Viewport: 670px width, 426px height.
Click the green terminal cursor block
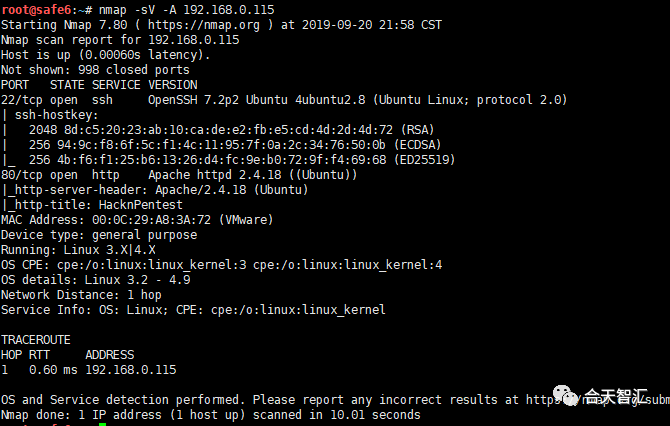tap(102, 424)
